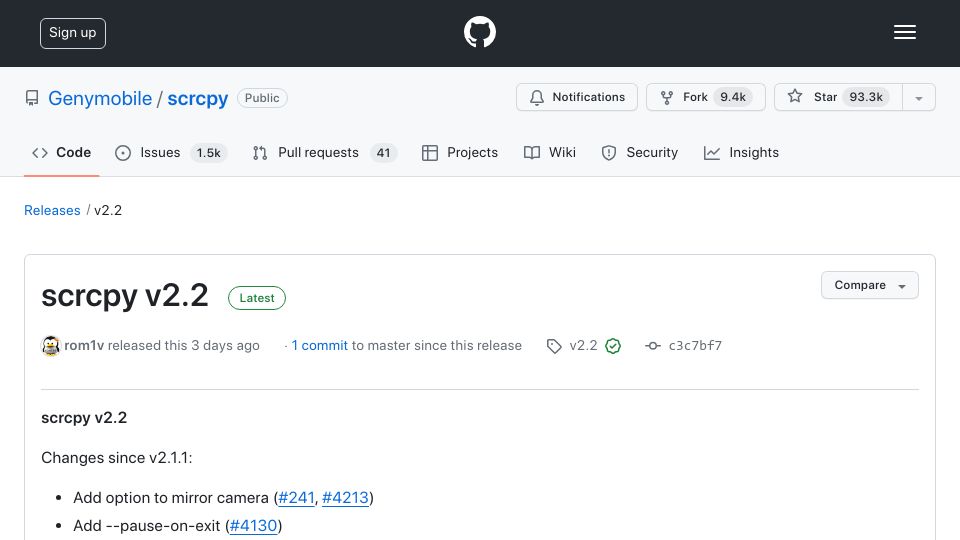The height and width of the screenshot is (540, 960).
Task: Click the repository book icon
Action: [x=32, y=98]
